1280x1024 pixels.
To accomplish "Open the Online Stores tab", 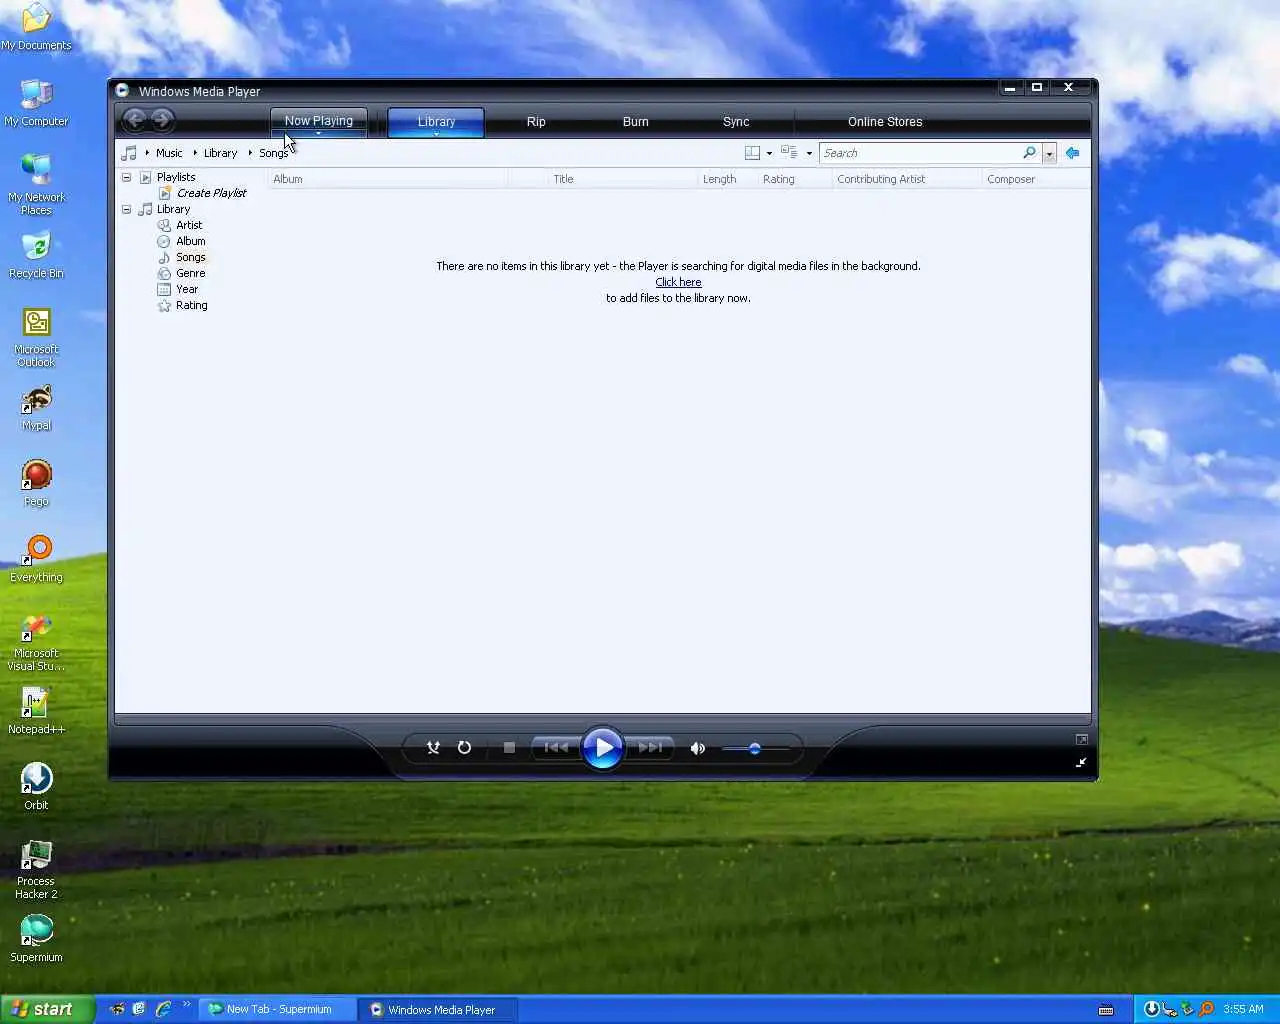I will click(885, 122).
